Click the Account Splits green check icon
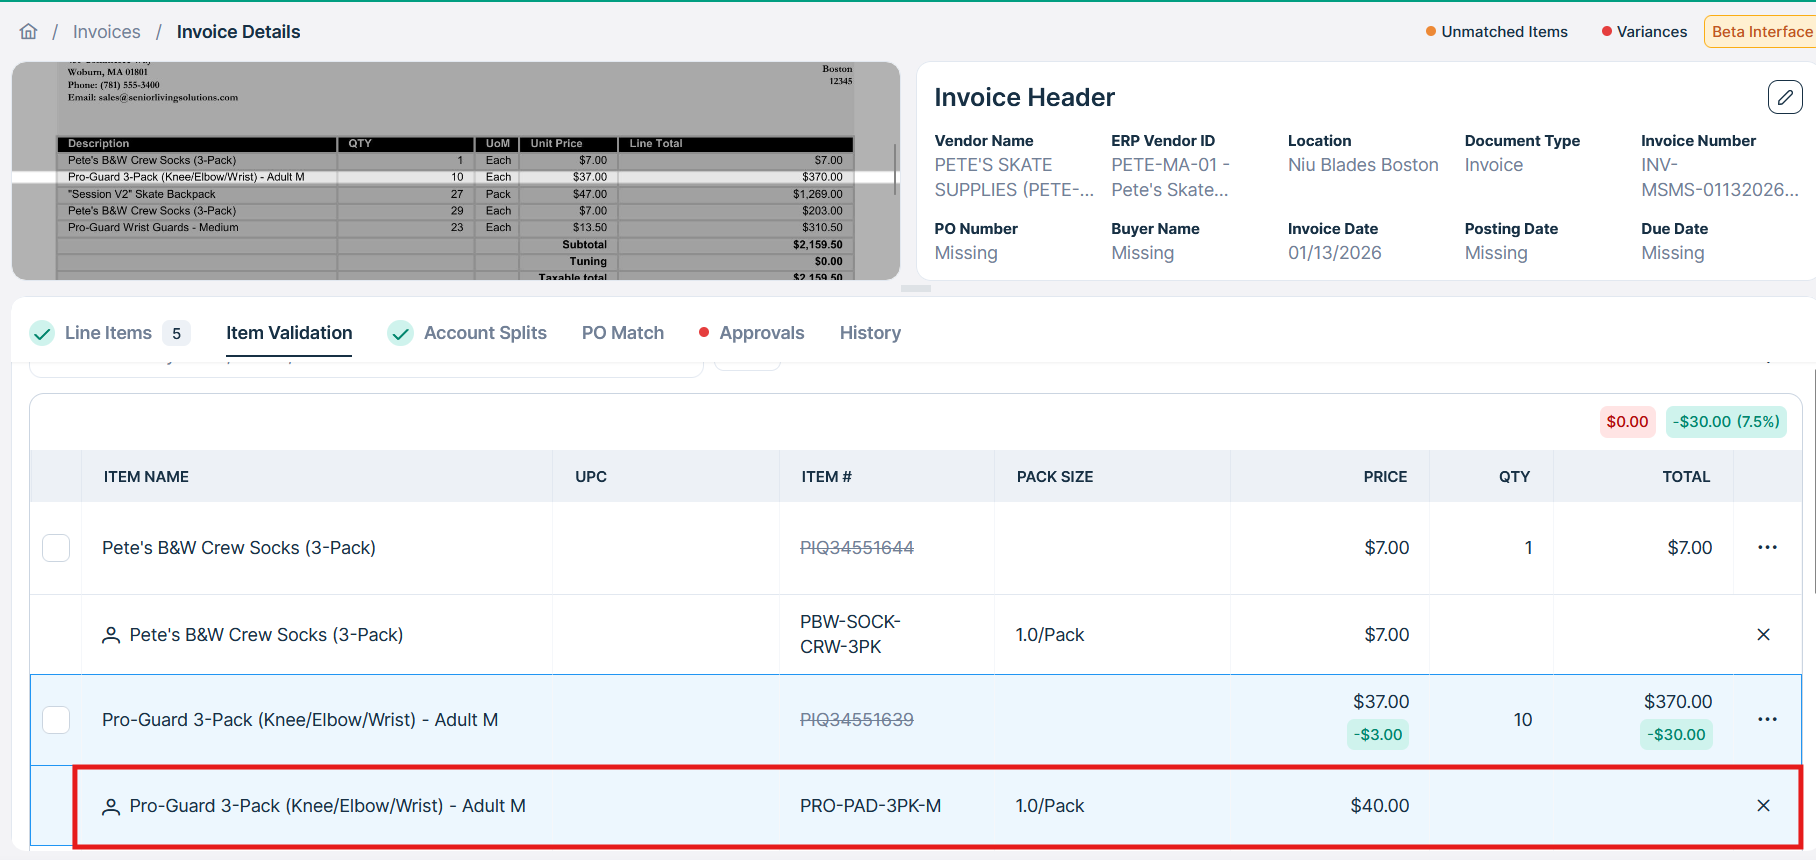Viewport: 1816px width, 860px height. [x=400, y=333]
